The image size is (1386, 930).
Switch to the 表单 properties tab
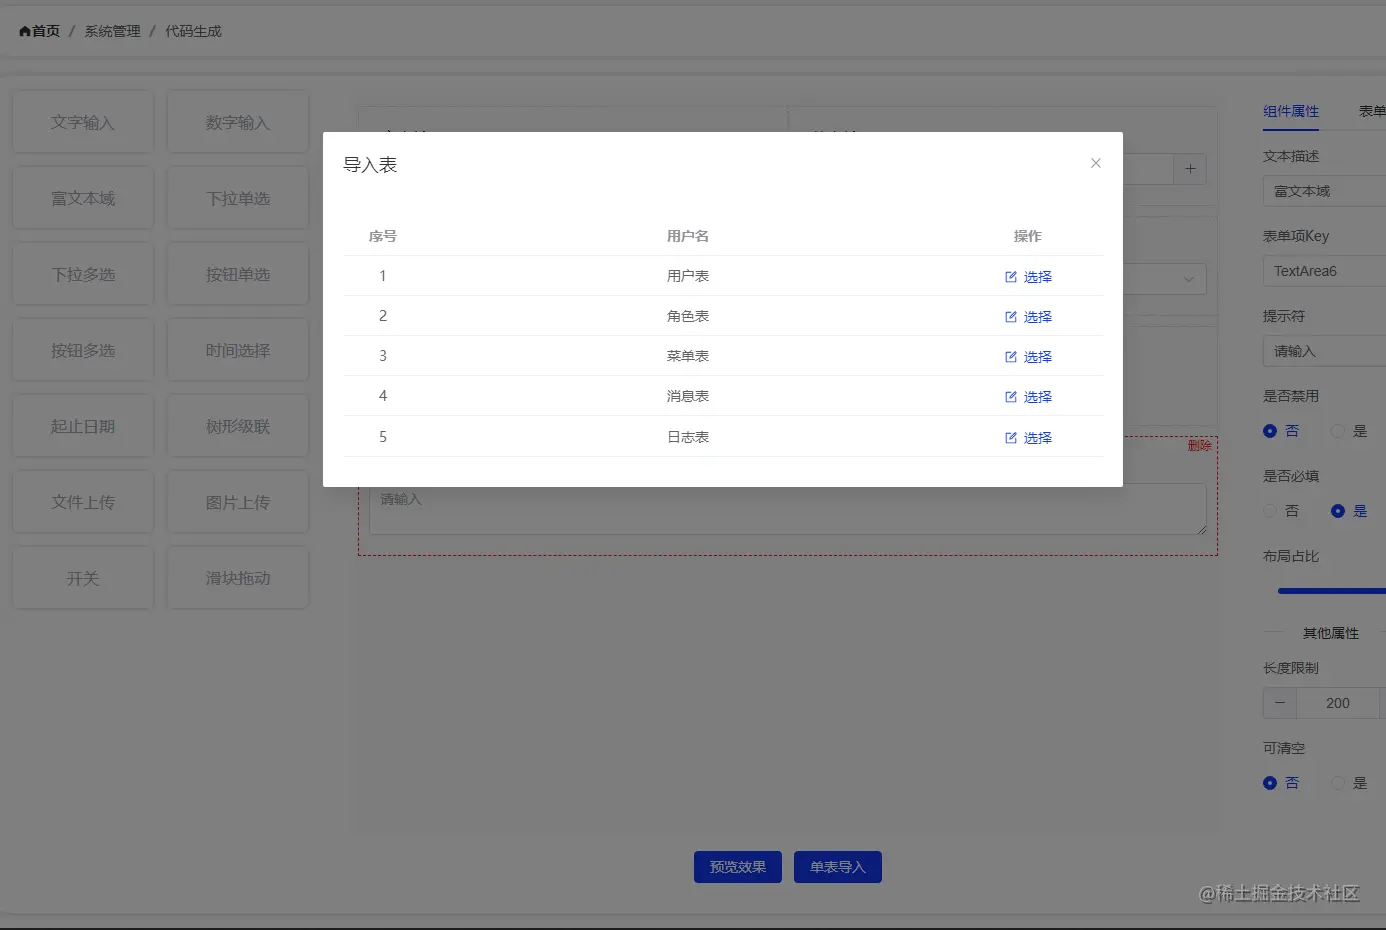(x=1372, y=111)
